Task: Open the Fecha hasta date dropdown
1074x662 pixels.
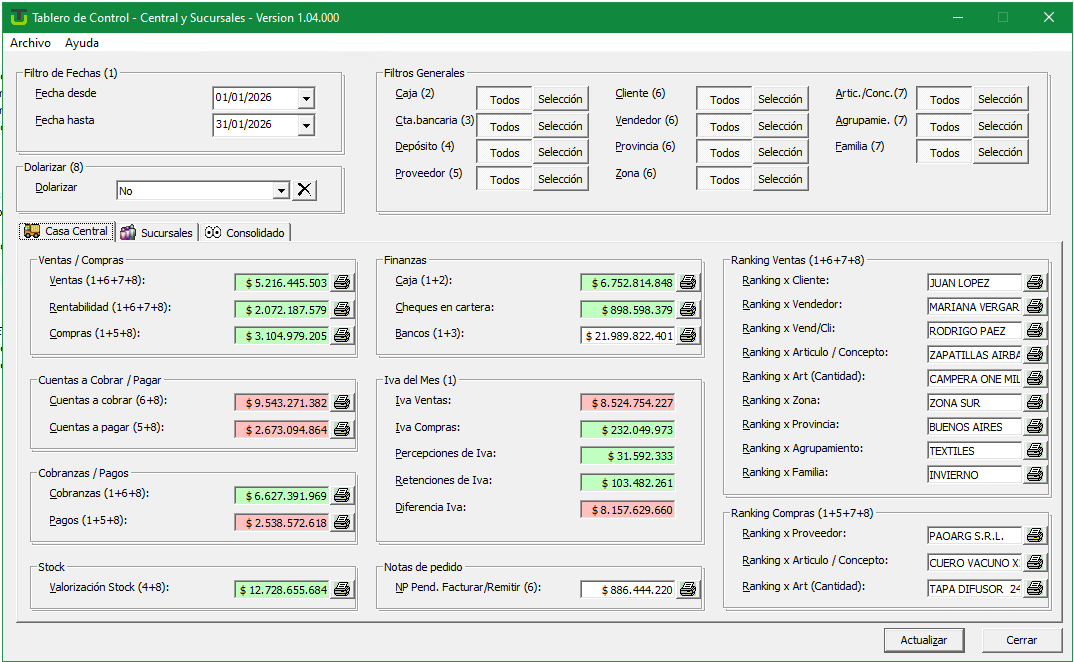Action: click(x=306, y=125)
